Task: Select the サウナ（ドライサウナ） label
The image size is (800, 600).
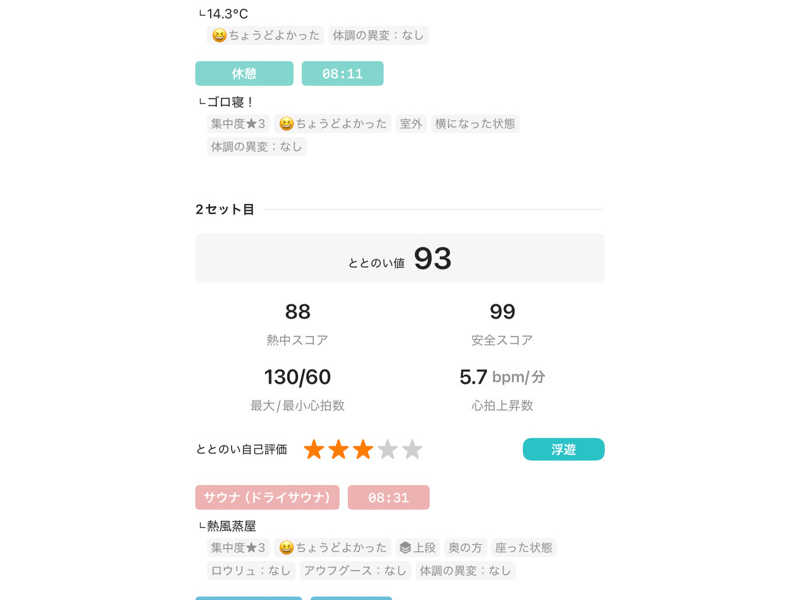Action: tap(267, 498)
